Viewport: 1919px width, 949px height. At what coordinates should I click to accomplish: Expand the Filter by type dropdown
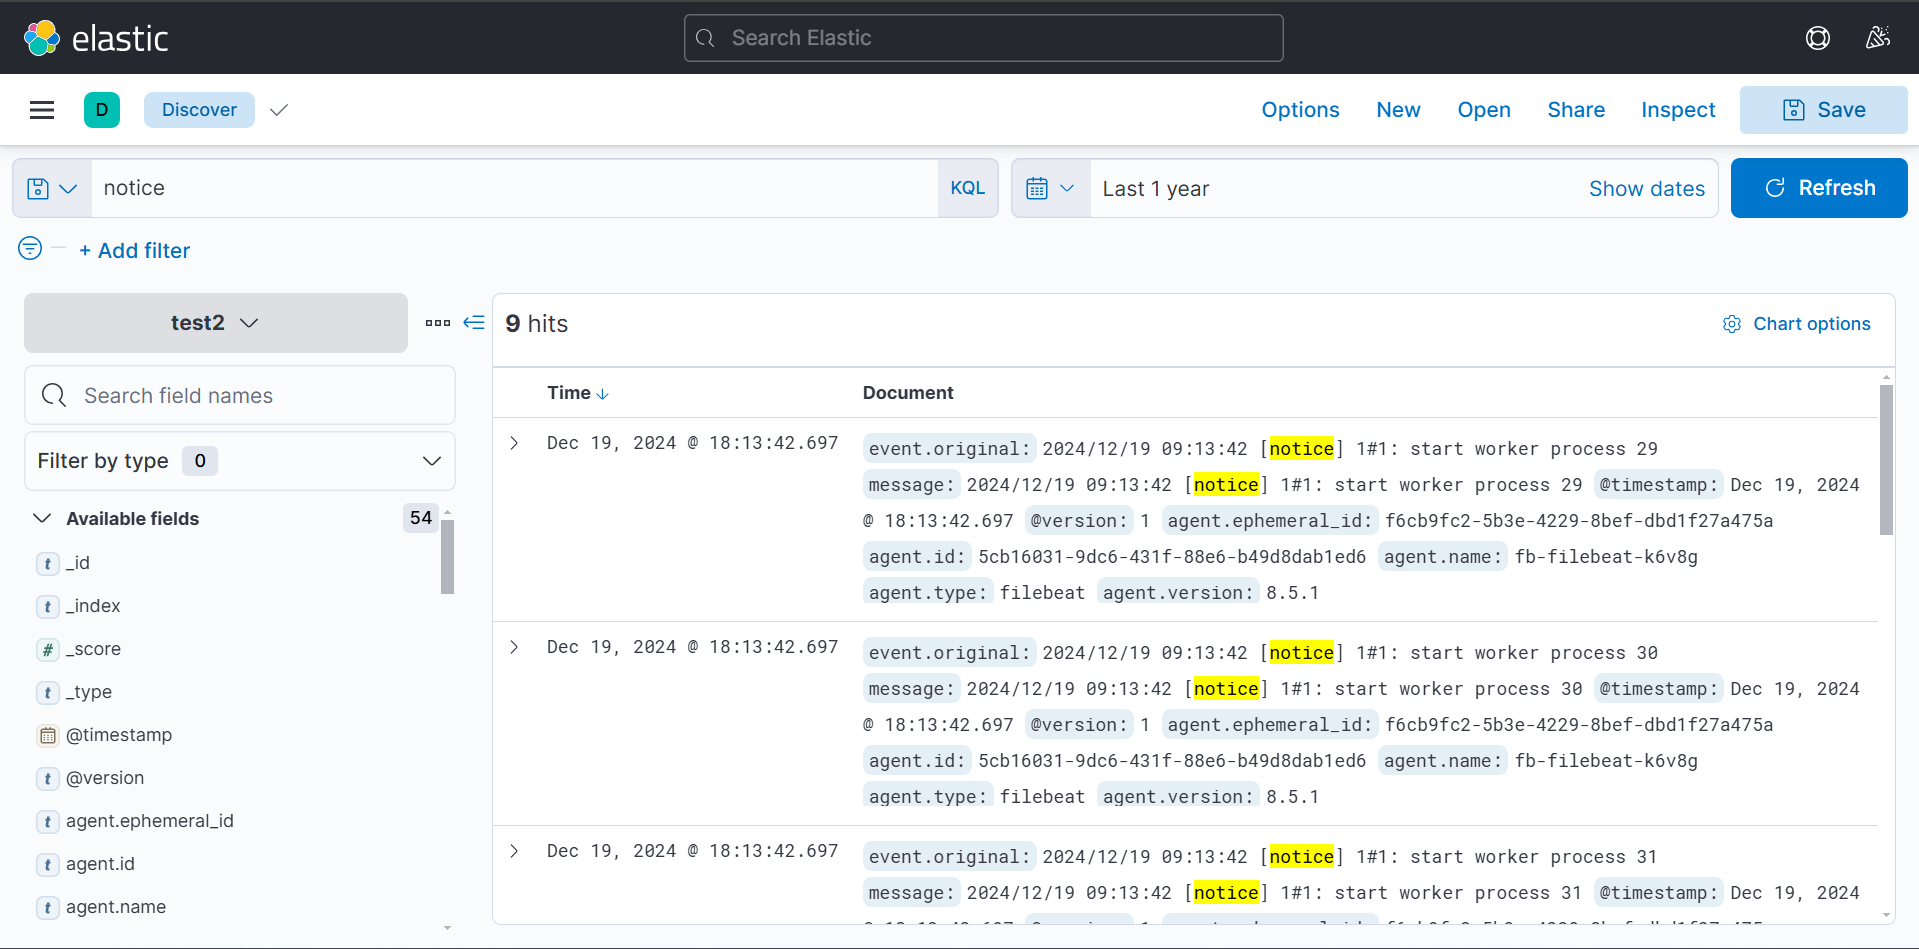click(x=240, y=461)
